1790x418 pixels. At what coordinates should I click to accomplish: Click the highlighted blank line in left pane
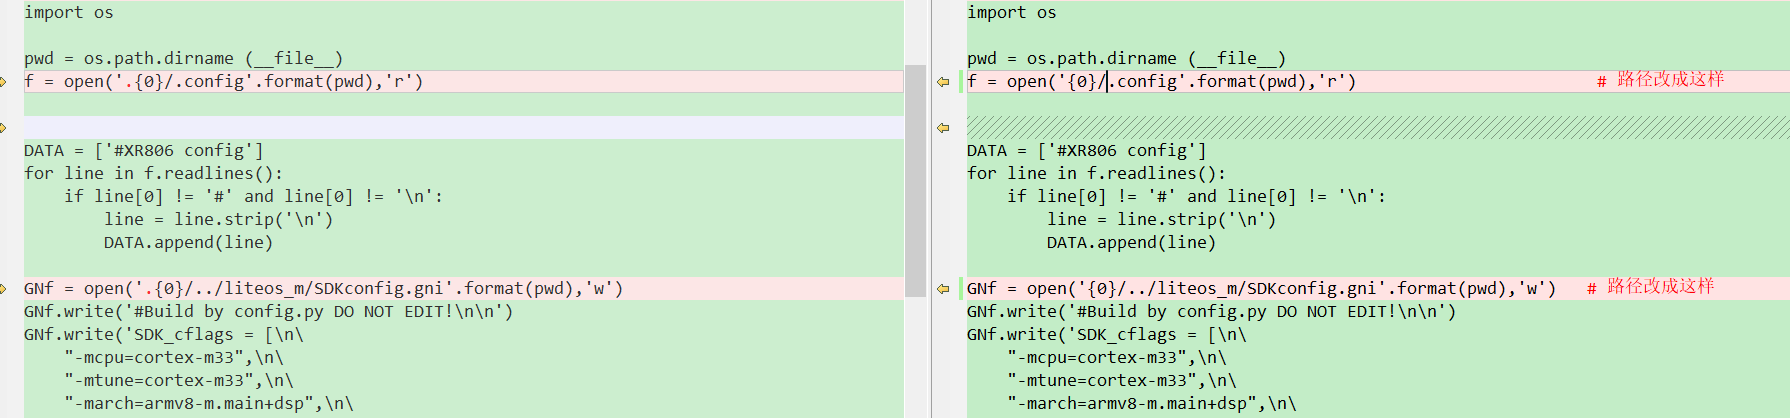464,127
